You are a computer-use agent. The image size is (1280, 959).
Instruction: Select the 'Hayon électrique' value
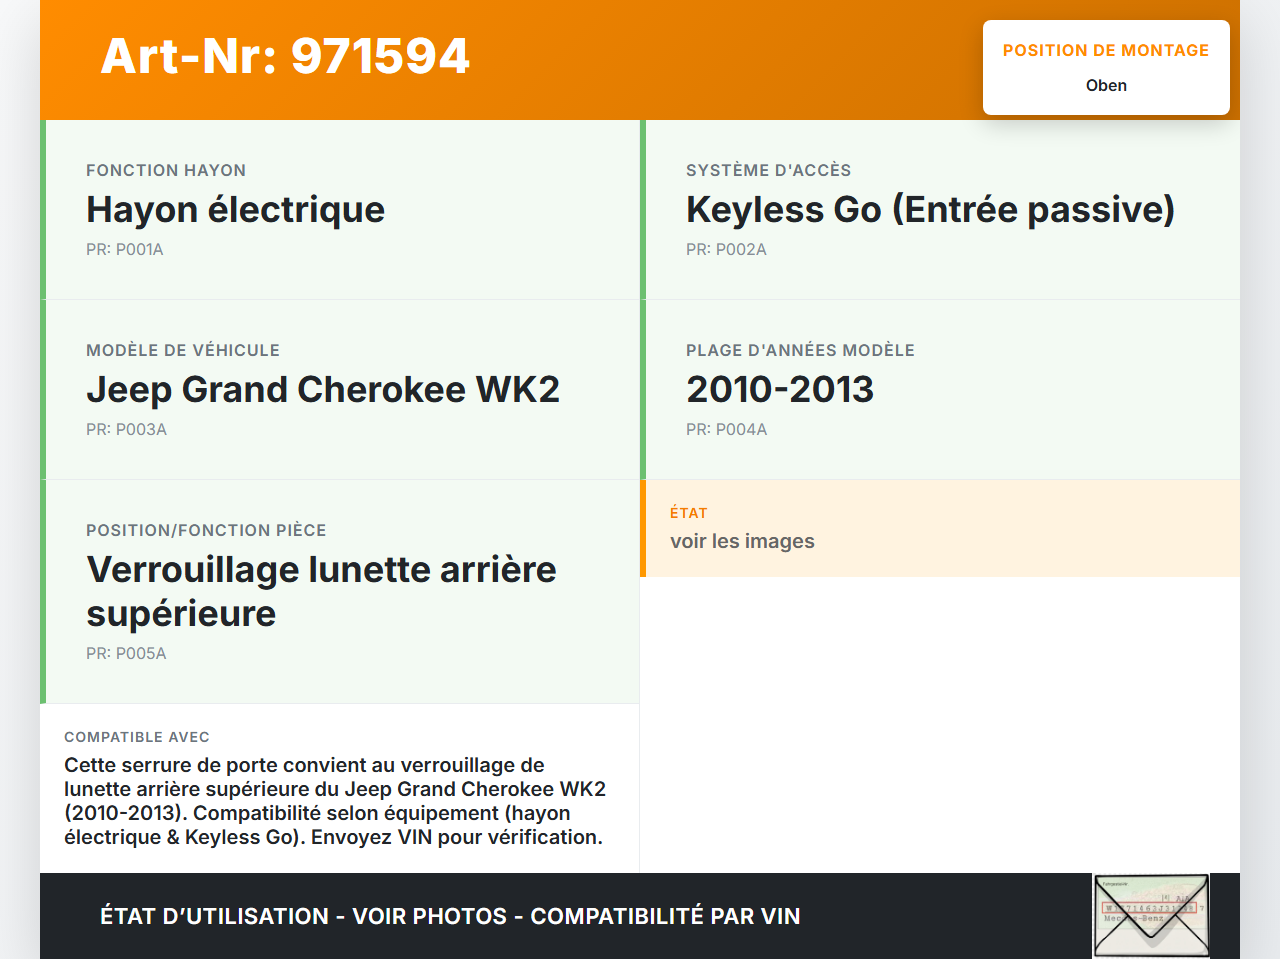(x=235, y=210)
